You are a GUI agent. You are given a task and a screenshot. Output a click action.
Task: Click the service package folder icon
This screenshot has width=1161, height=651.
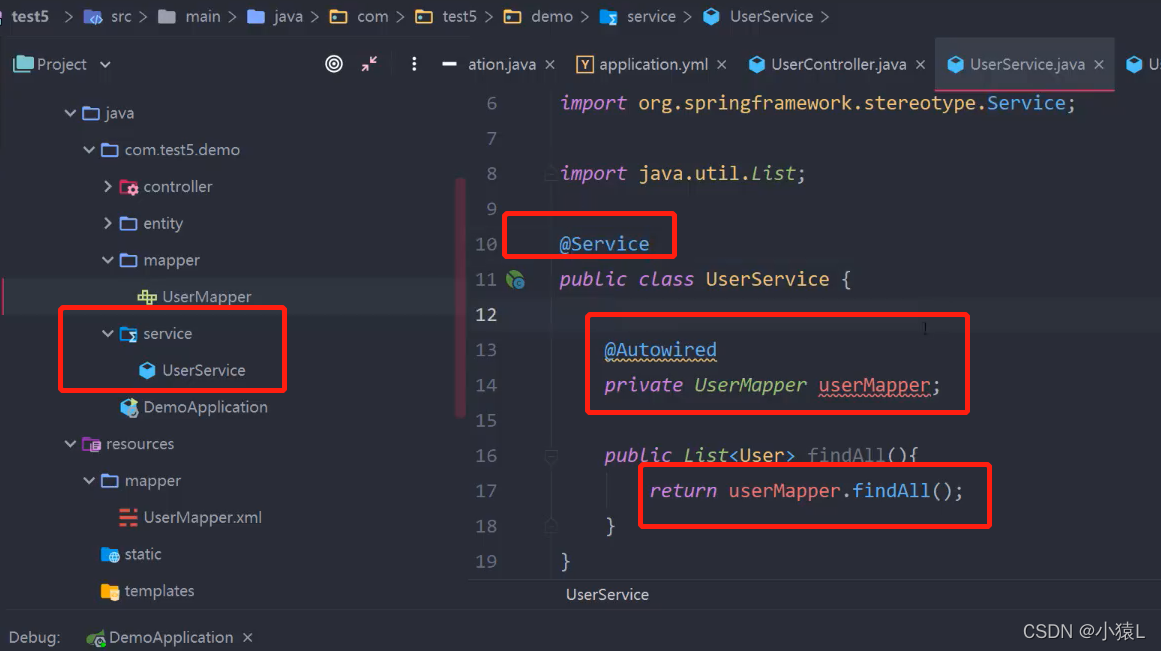coord(129,334)
